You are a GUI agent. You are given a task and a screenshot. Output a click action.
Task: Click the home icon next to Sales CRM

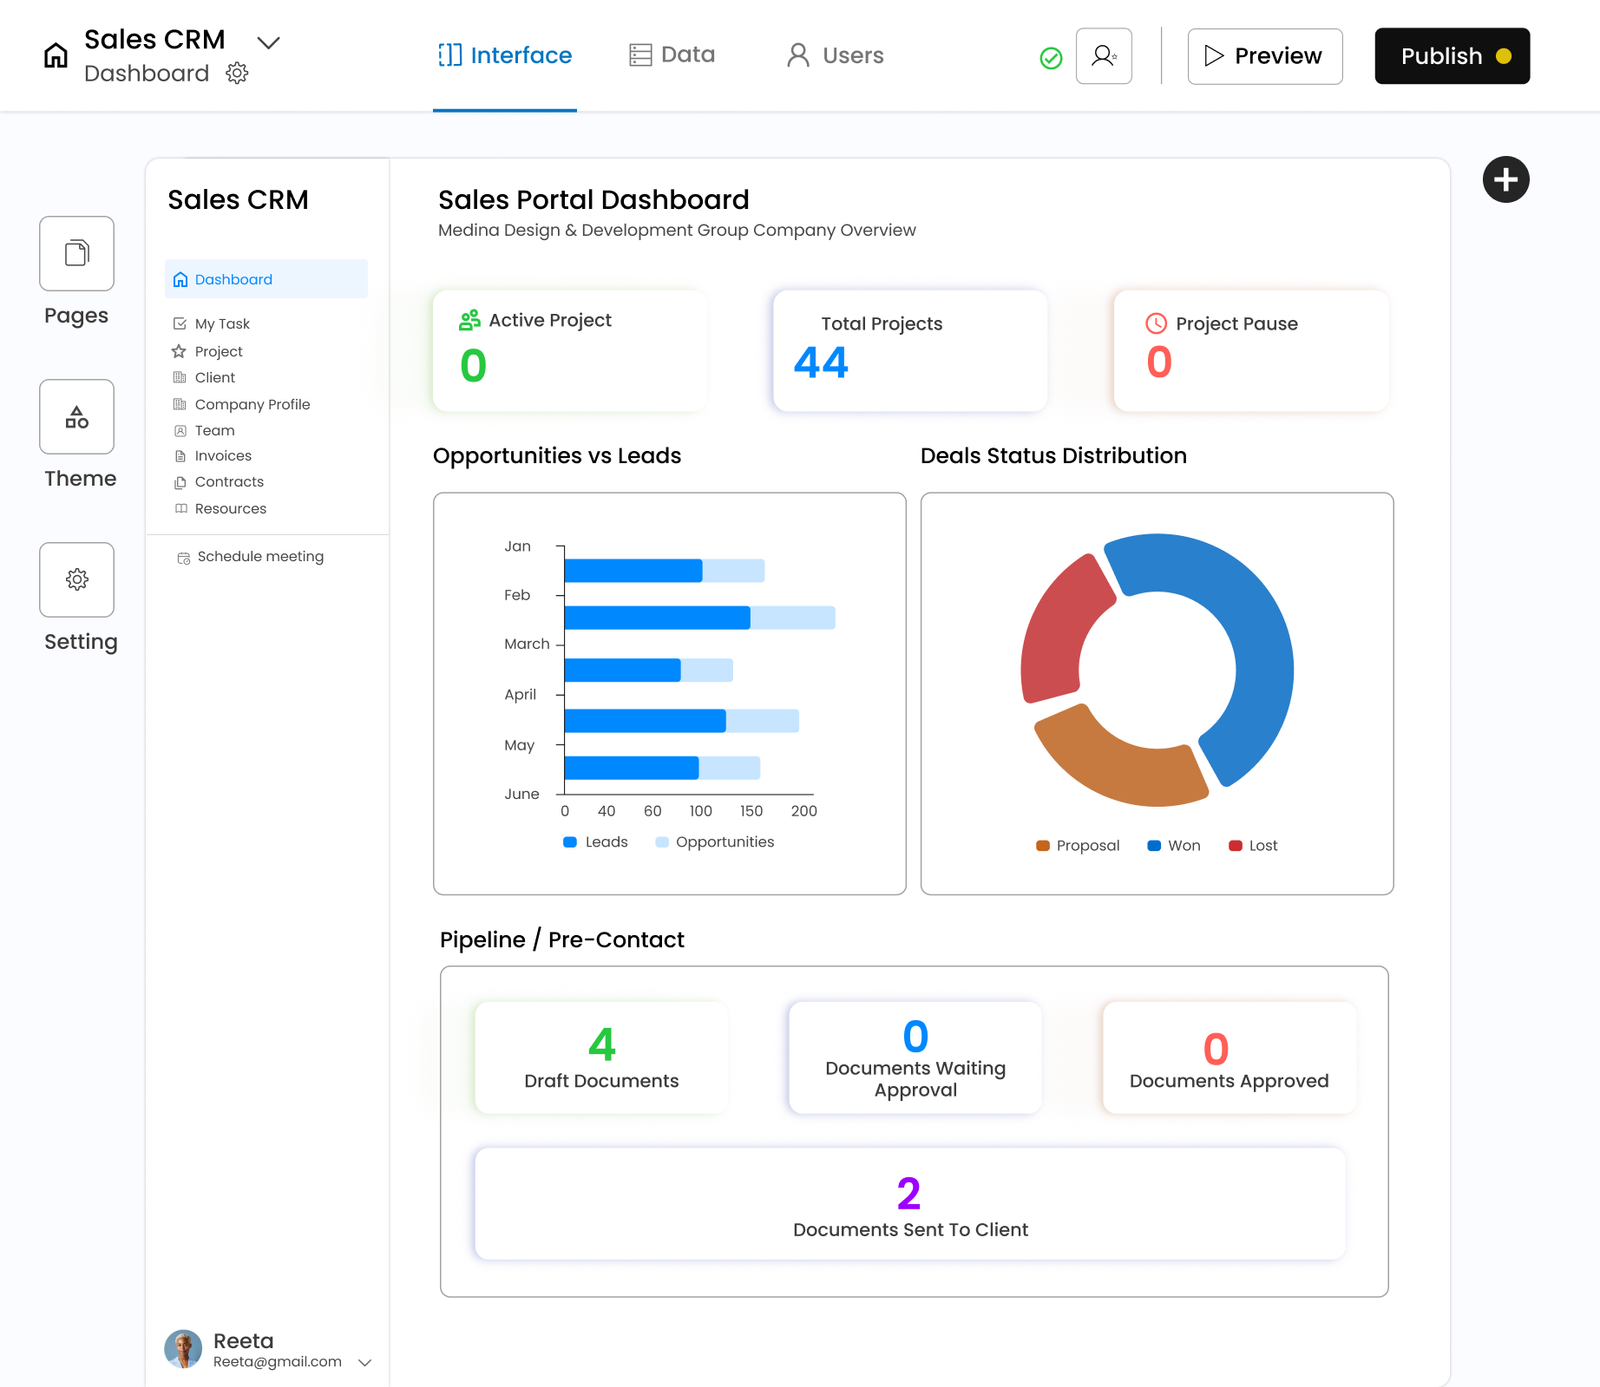pyautogui.click(x=55, y=56)
